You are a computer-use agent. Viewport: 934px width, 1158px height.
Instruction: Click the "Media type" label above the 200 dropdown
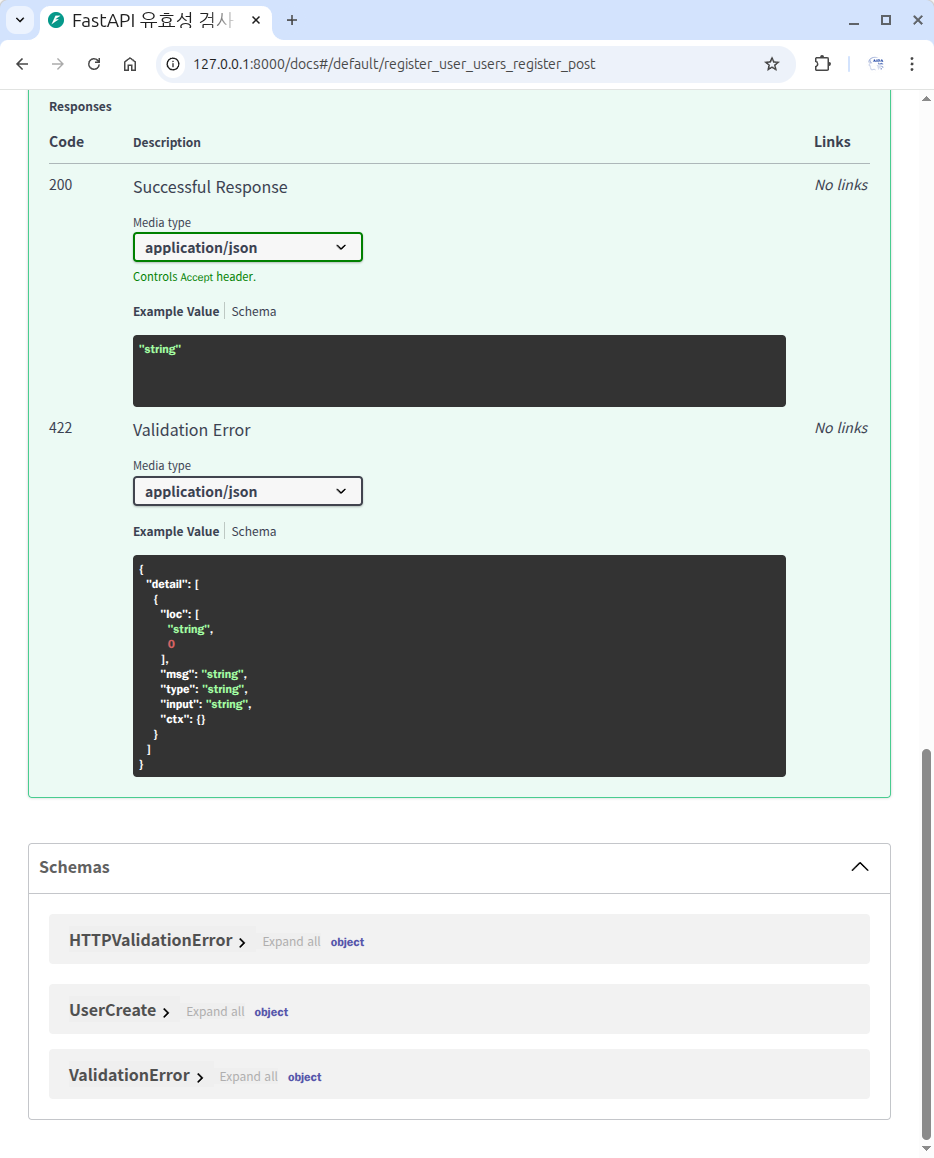162,223
